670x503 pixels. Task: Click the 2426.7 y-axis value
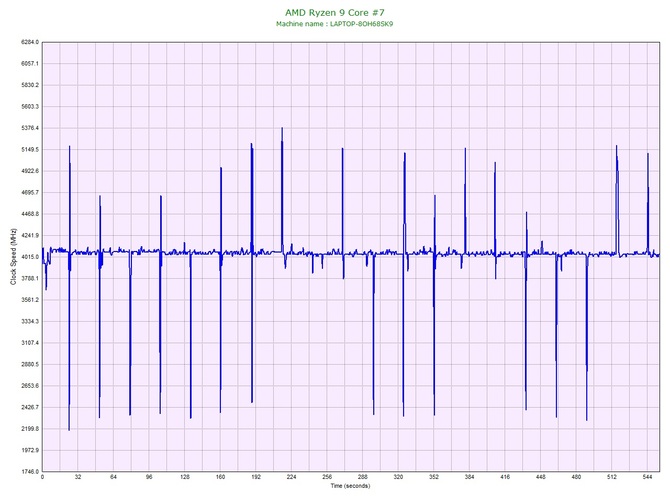pos(29,407)
